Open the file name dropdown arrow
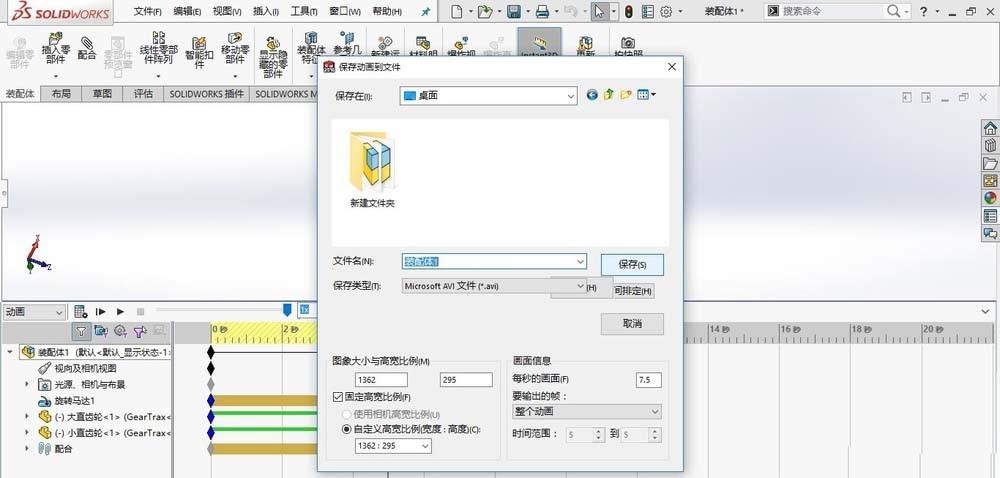 (x=580, y=261)
